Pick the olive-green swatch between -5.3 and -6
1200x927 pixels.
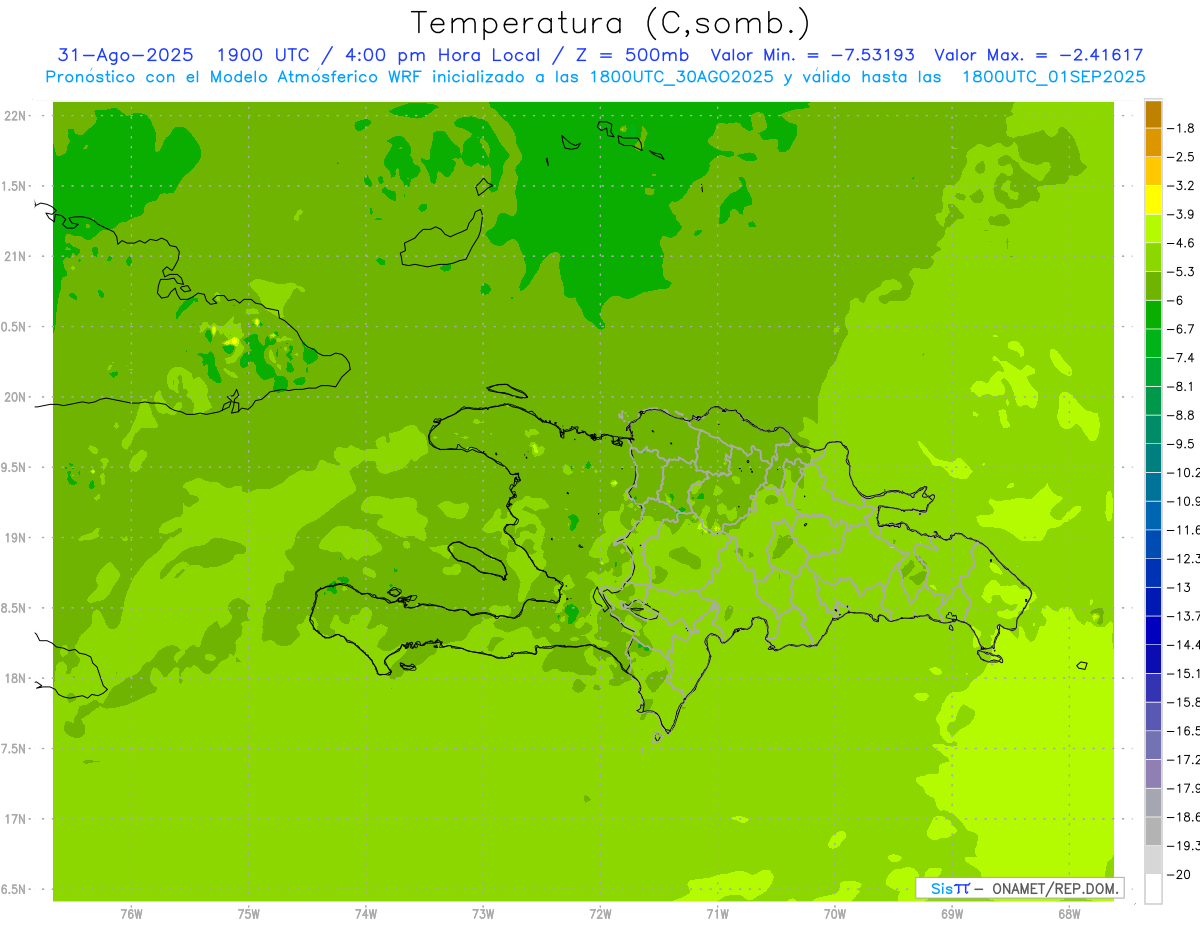pyautogui.click(x=1153, y=286)
